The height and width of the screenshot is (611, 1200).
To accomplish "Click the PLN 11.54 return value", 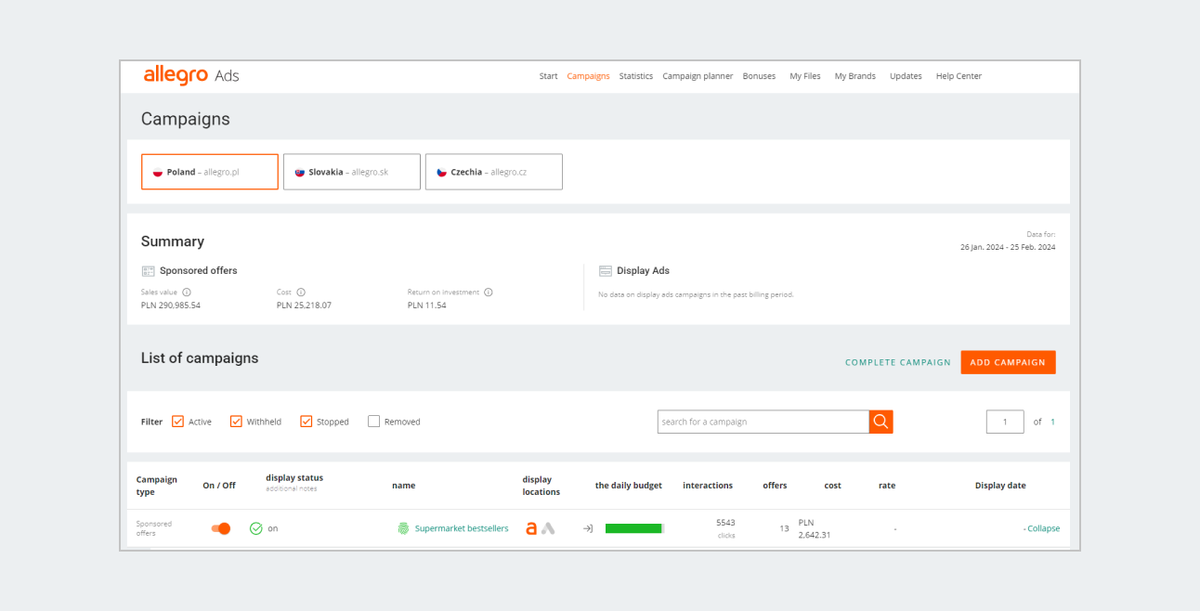I will 427,305.
